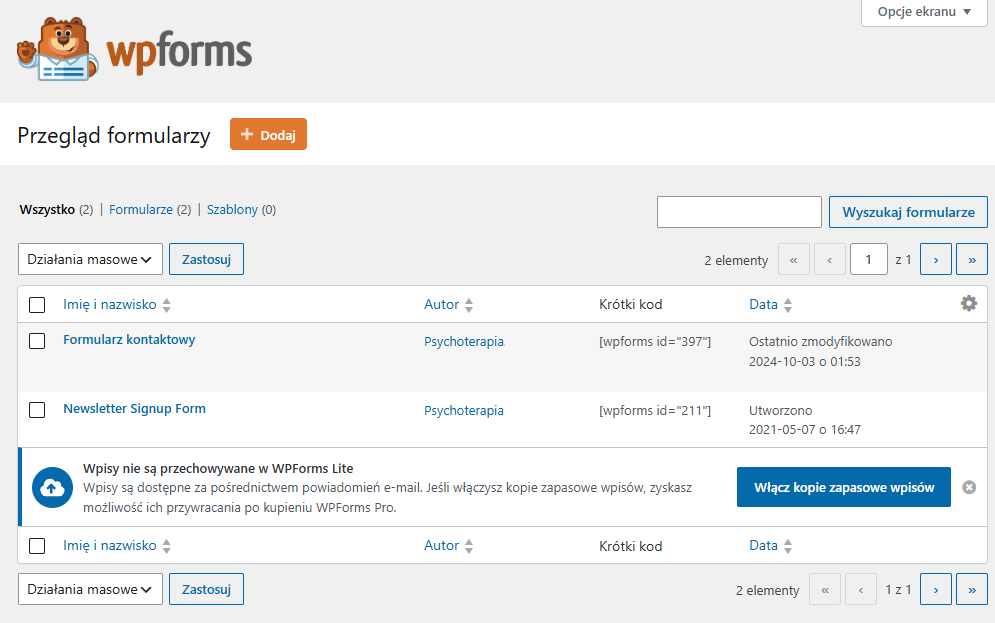This screenshot has width=995, height=623.
Task: Click Krótki kod footer column label
Action: click(631, 546)
